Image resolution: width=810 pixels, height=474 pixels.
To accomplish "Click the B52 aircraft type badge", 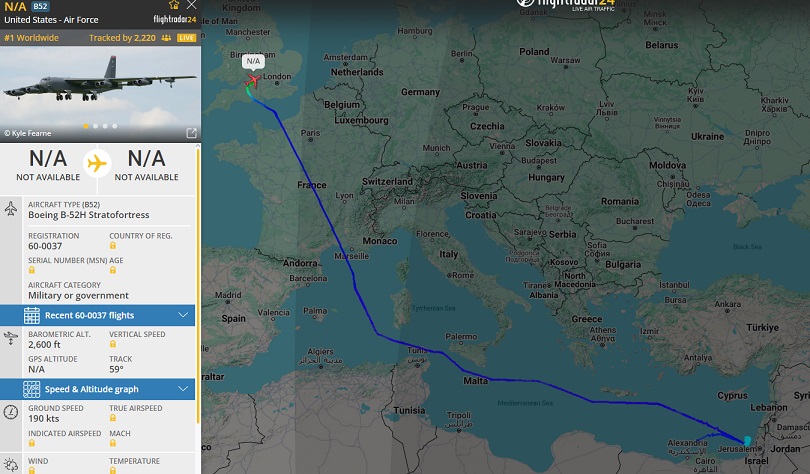I will (x=41, y=6).
